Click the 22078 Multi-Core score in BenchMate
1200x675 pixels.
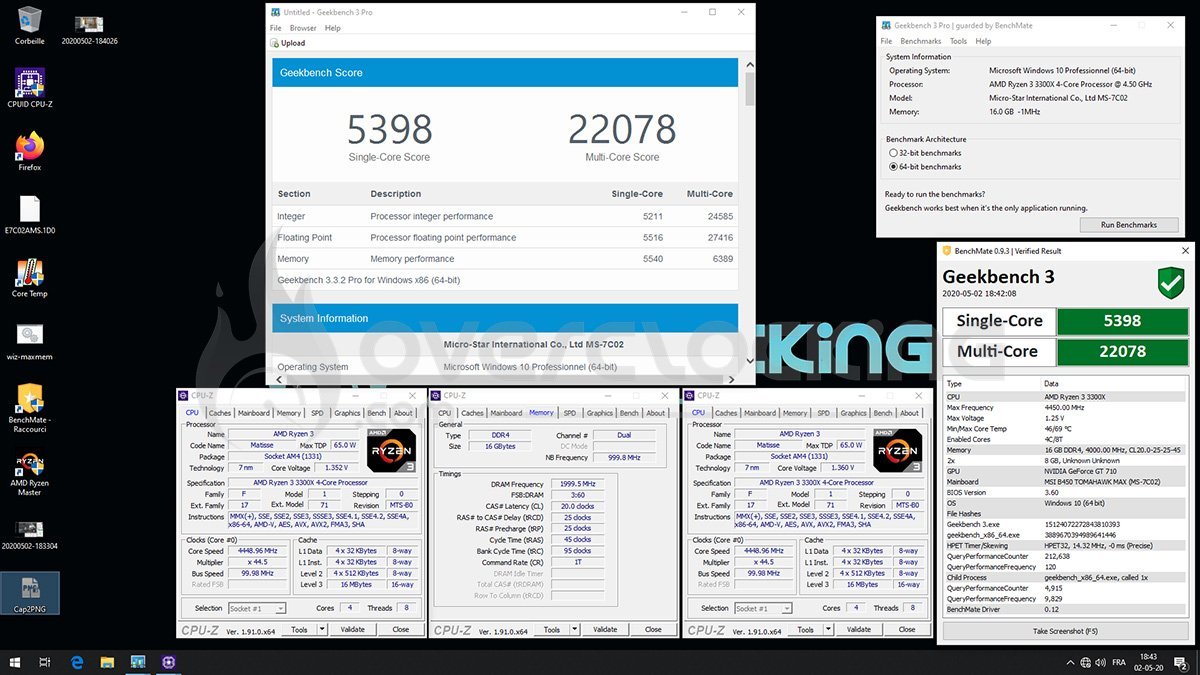tap(1122, 351)
